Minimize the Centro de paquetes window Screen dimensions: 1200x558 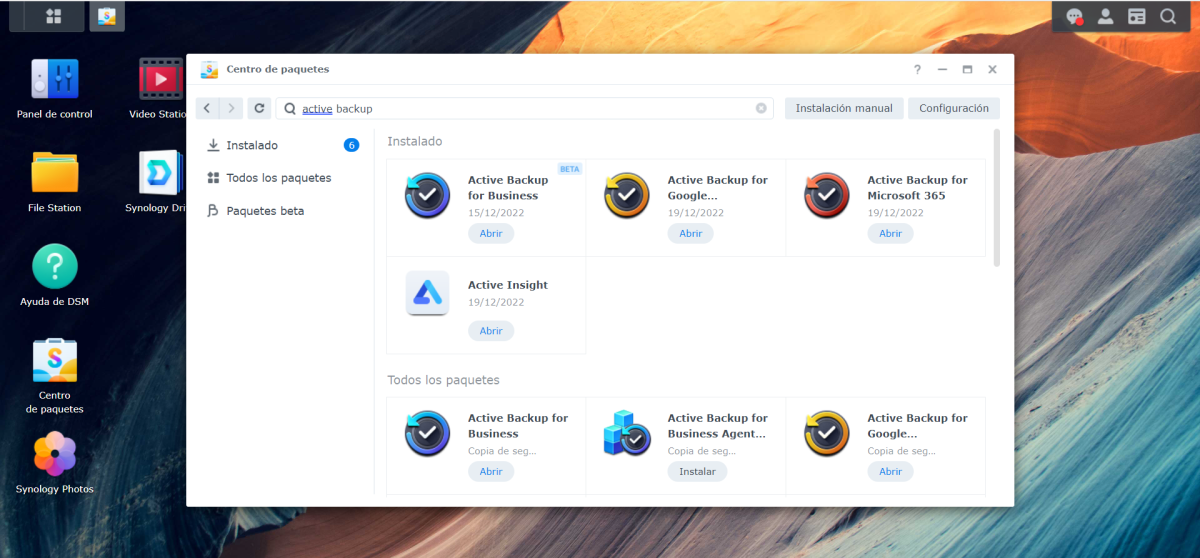point(942,69)
